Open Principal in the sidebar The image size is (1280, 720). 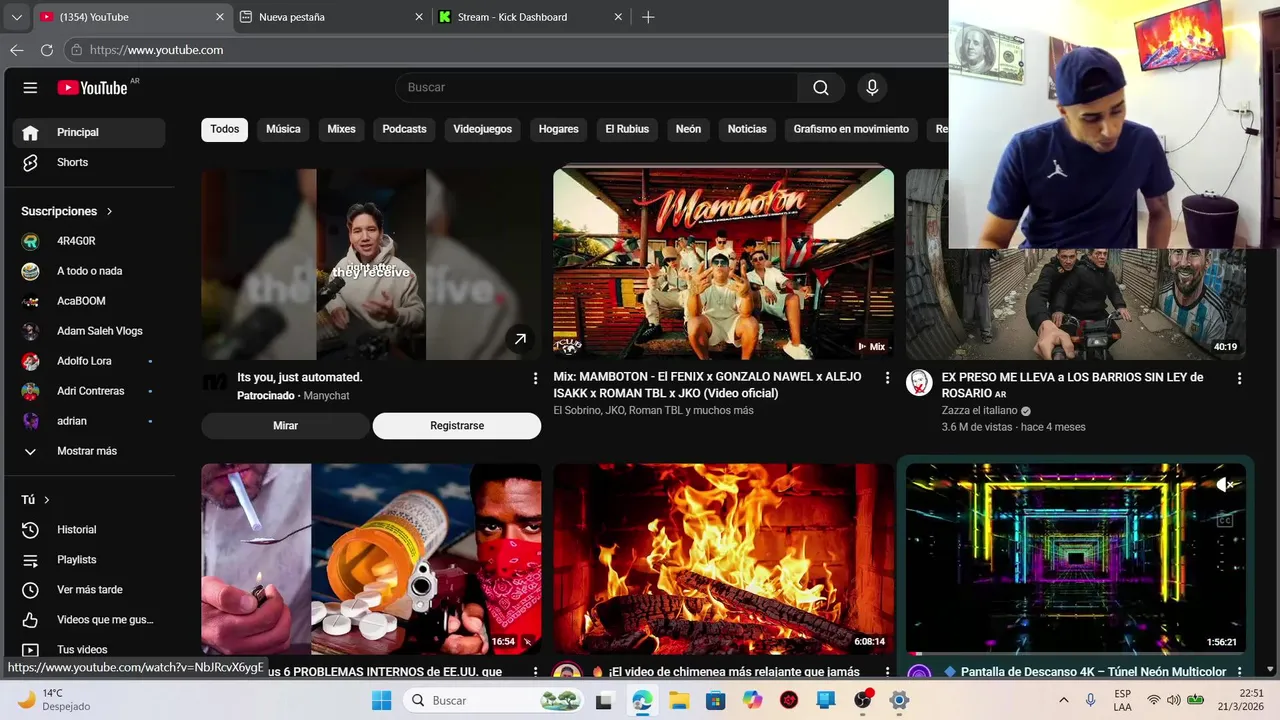tap(89, 132)
